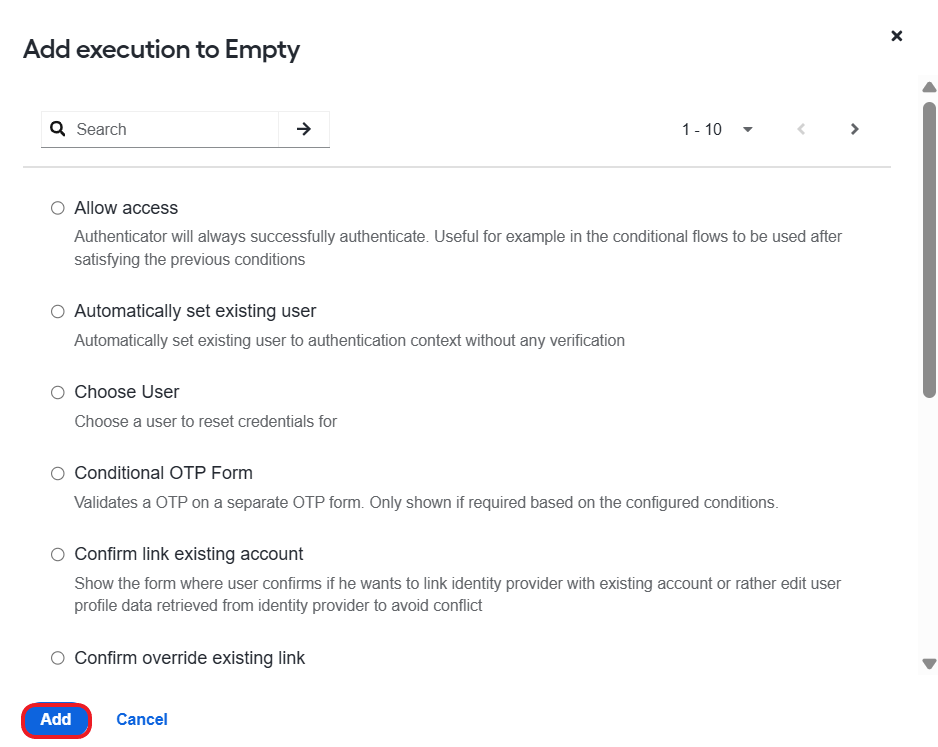The width and height of the screenshot is (938, 747).
Task: Close the Add execution dialog
Action: pyautogui.click(x=896, y=36)
